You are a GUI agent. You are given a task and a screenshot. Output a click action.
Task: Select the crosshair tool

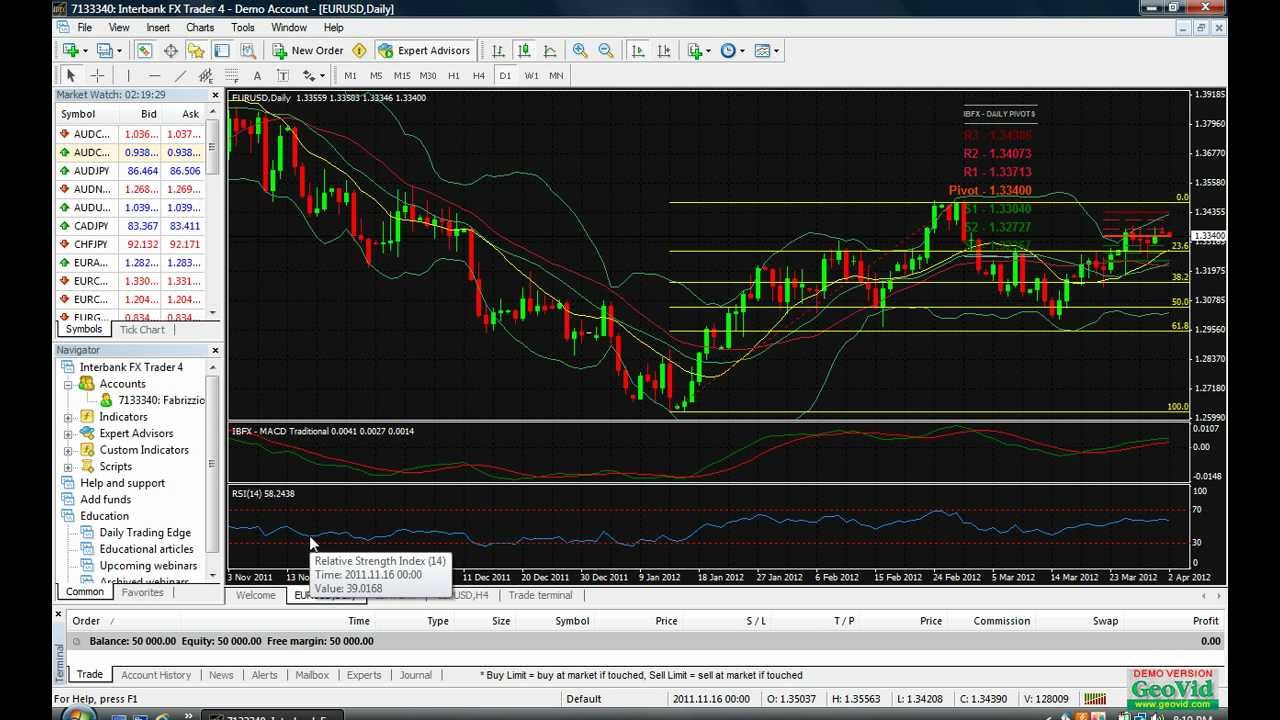[97, 75]
